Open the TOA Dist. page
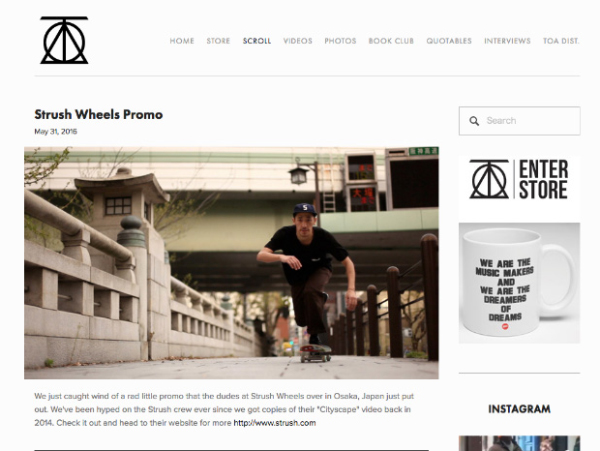The image size is (600, 451). pyautogui.click(x=561, y=41)
